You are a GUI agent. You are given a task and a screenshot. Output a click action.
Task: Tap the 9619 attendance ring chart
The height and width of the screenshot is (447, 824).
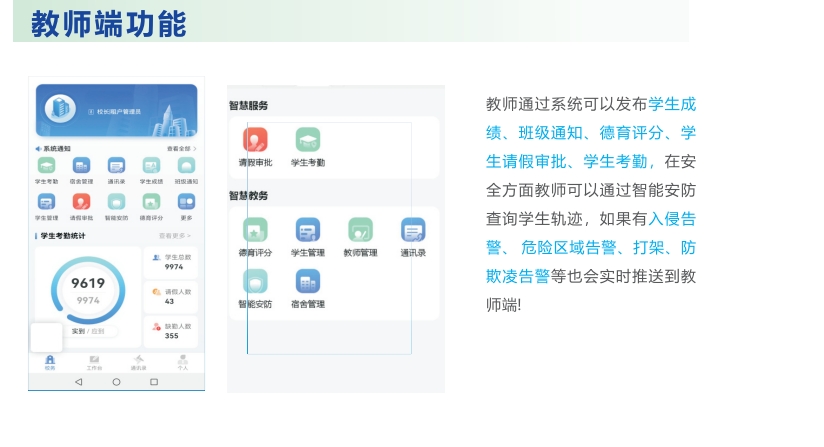(x=88, y=290)
